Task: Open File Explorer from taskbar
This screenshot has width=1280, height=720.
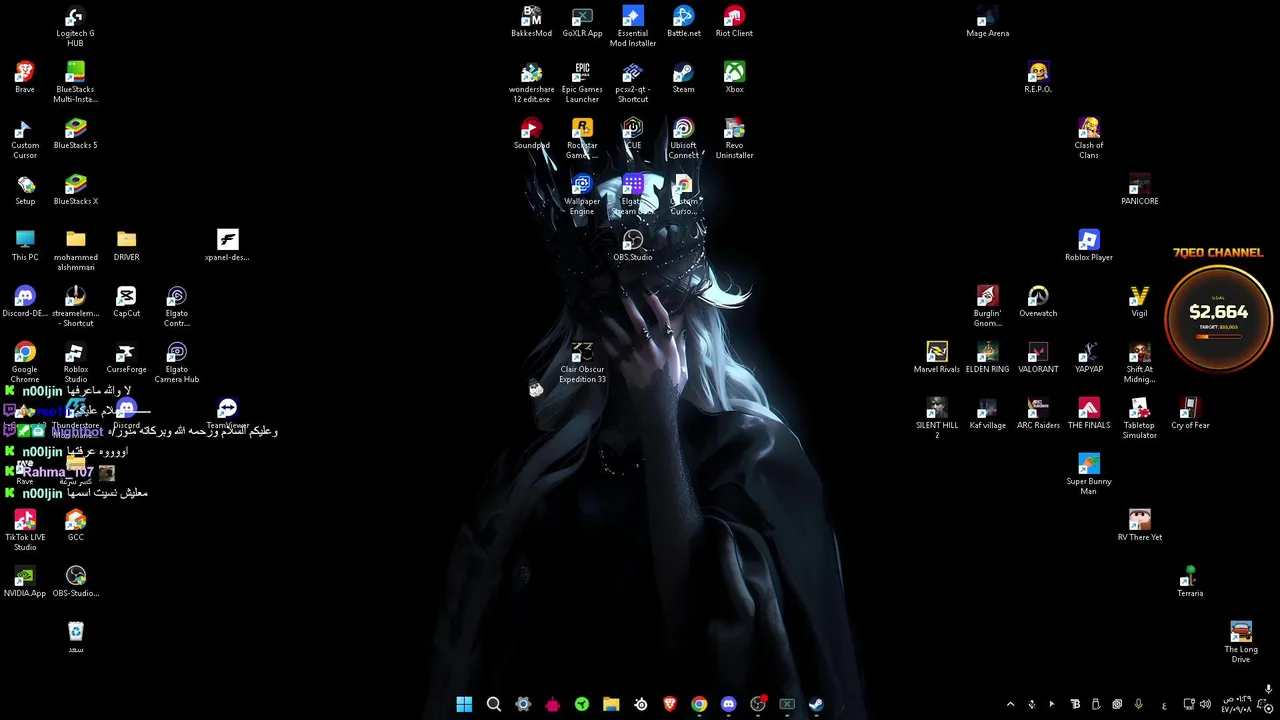Action: 611,704
